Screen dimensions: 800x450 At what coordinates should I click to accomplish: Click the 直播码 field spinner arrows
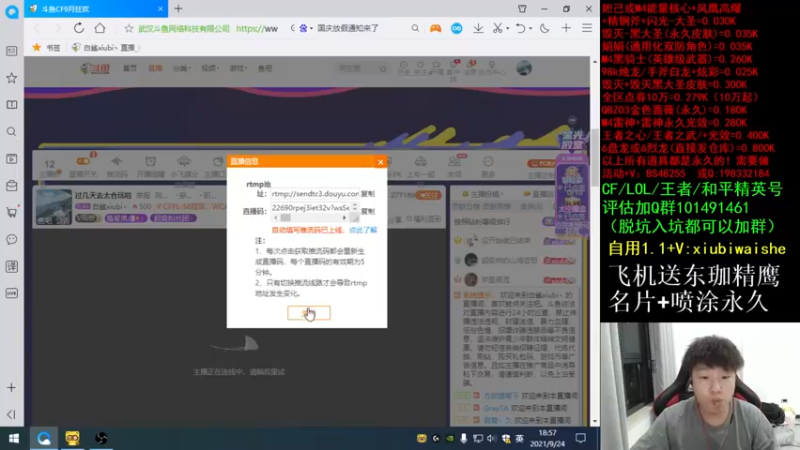[355, 208]
